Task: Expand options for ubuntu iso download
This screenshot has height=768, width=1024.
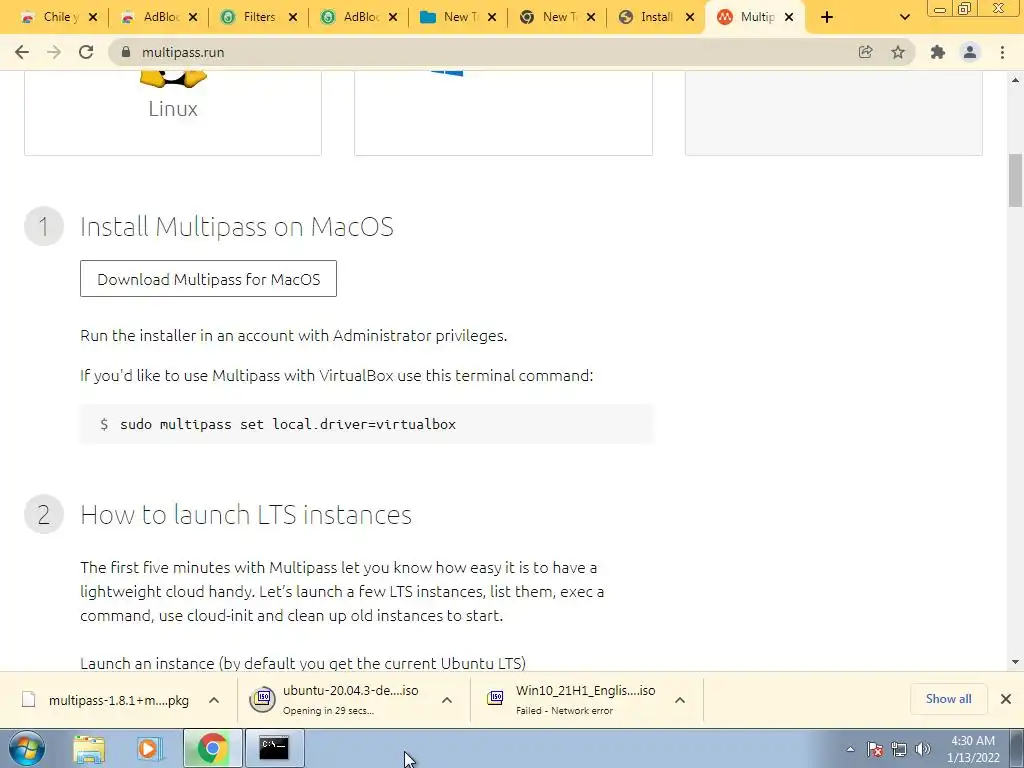Action: point(447,700)
